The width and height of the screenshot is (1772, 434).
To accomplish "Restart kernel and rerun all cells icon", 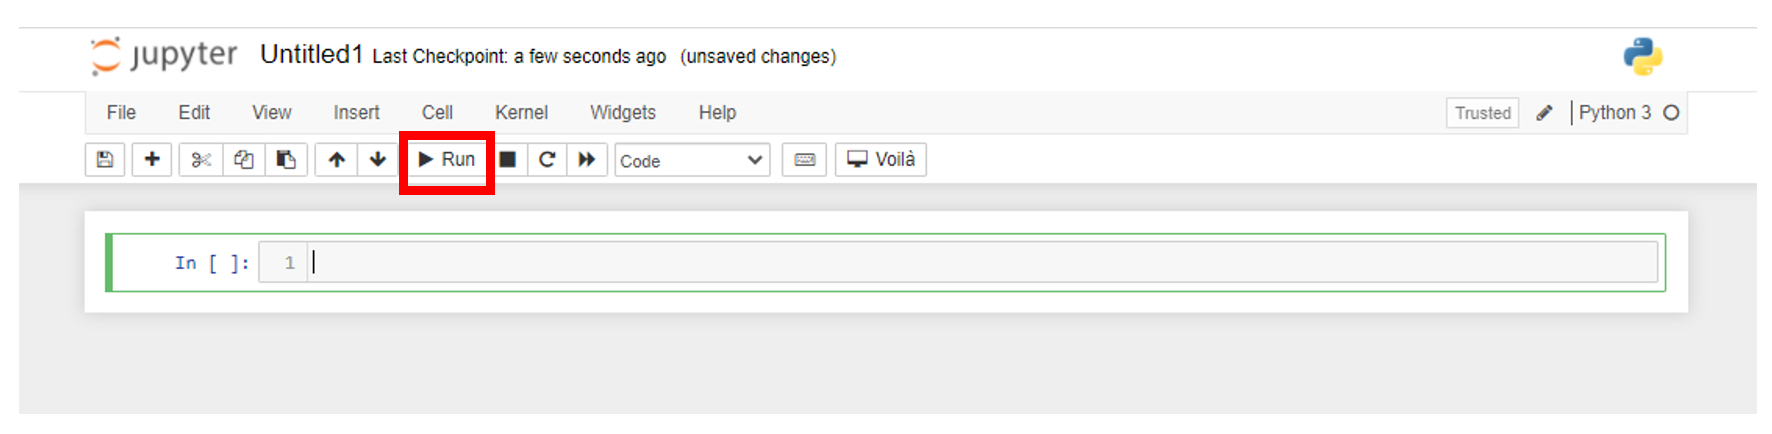I will click(x=587, y=160).
